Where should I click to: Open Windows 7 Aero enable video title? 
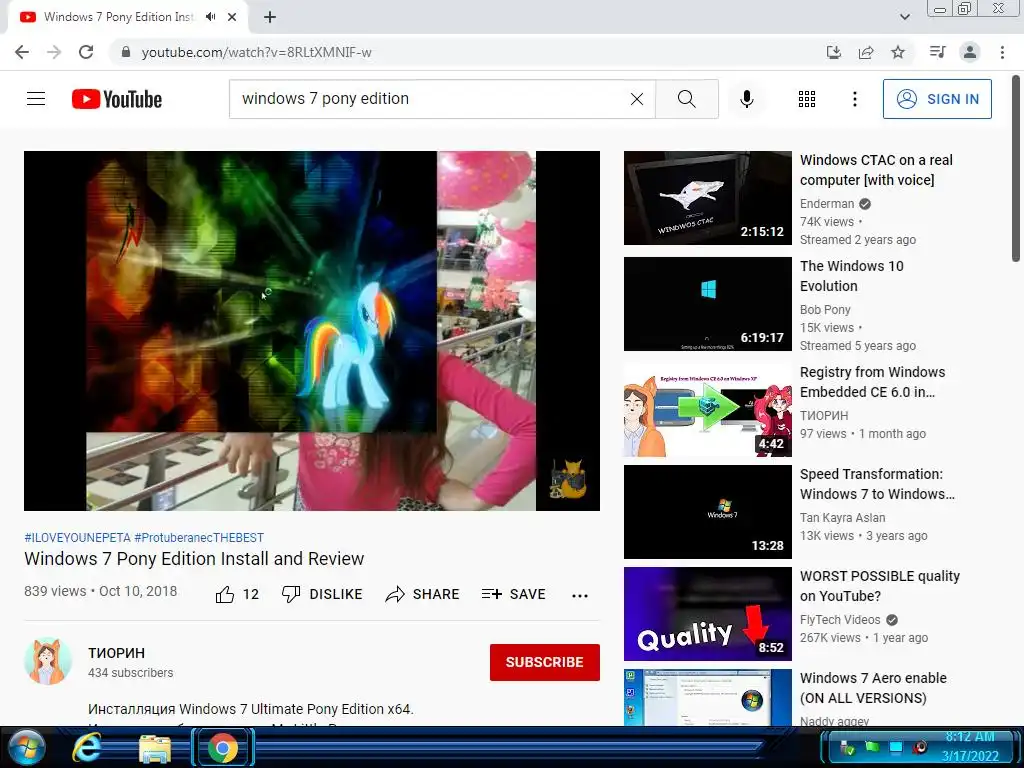click(873, 688)
